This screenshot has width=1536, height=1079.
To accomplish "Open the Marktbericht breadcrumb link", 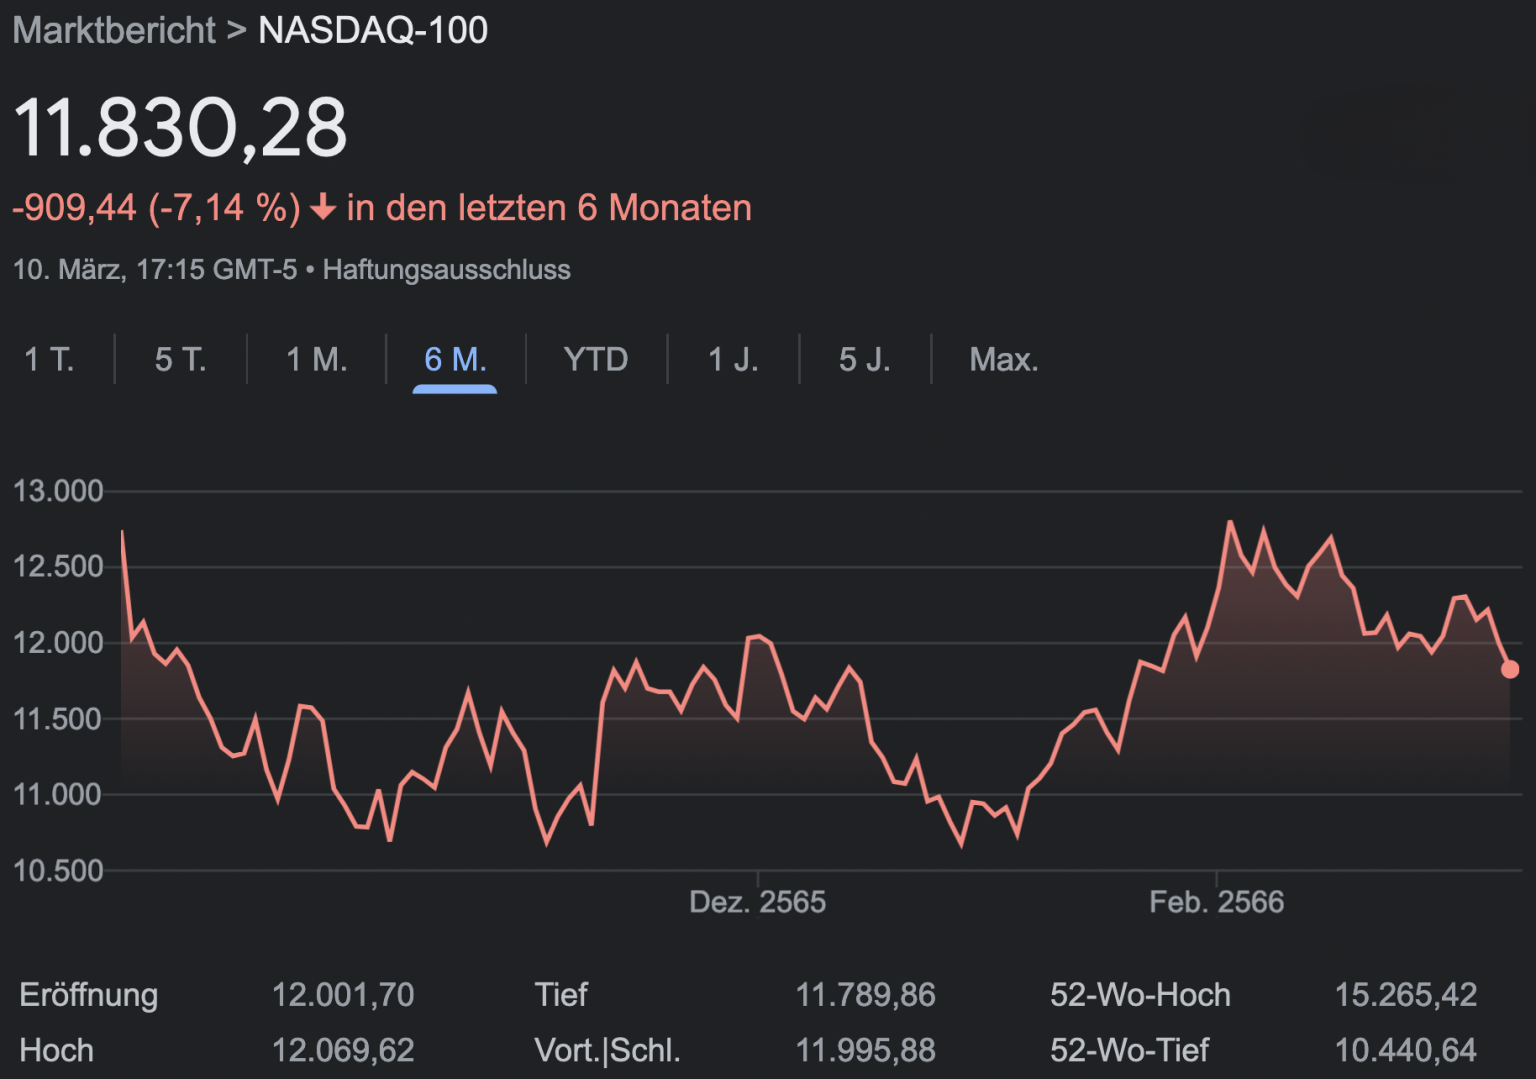I will [113, 30].
